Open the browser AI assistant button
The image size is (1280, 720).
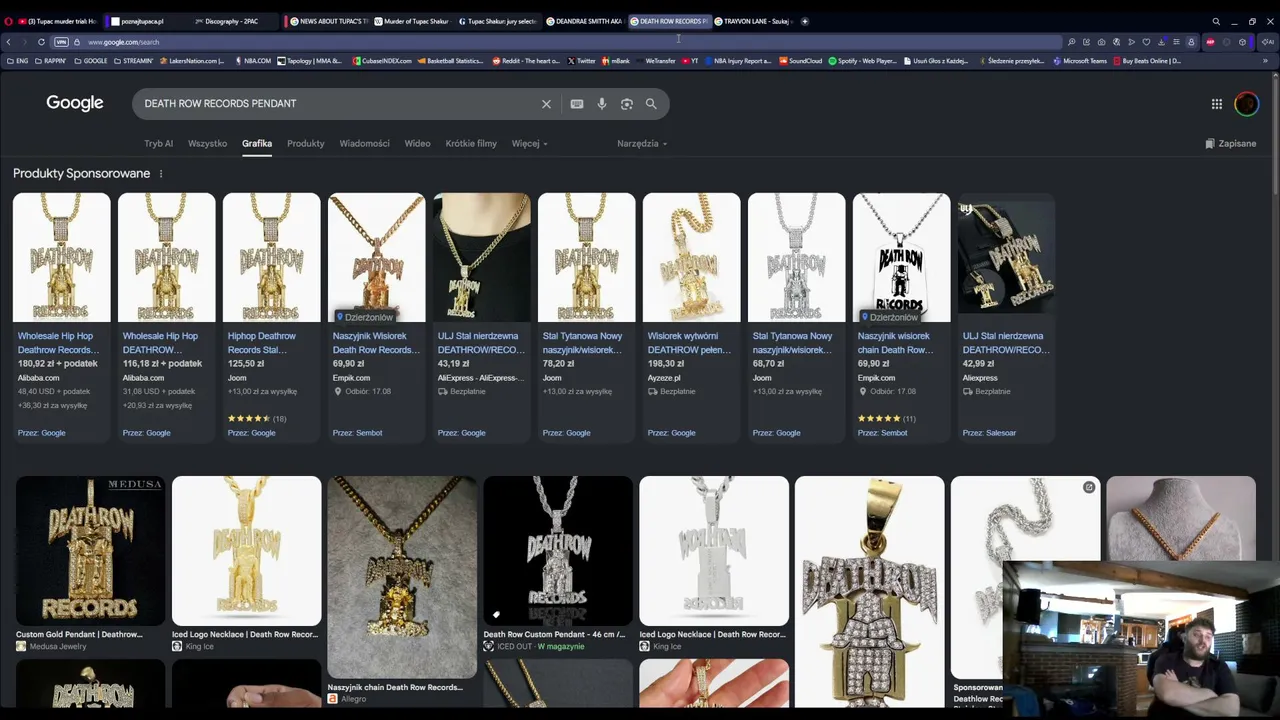click(x=1268, y=42)
